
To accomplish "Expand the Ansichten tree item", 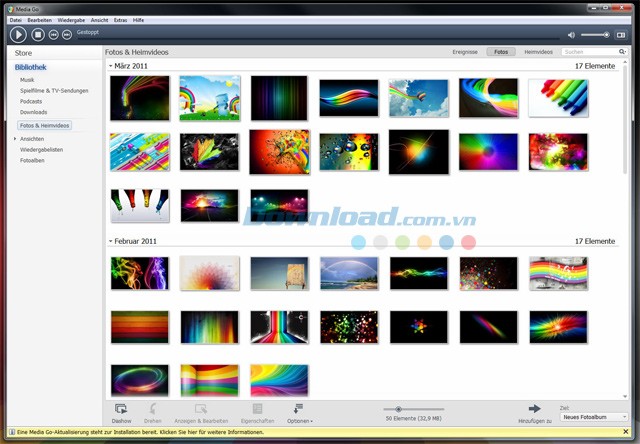I will pos(13,139).
